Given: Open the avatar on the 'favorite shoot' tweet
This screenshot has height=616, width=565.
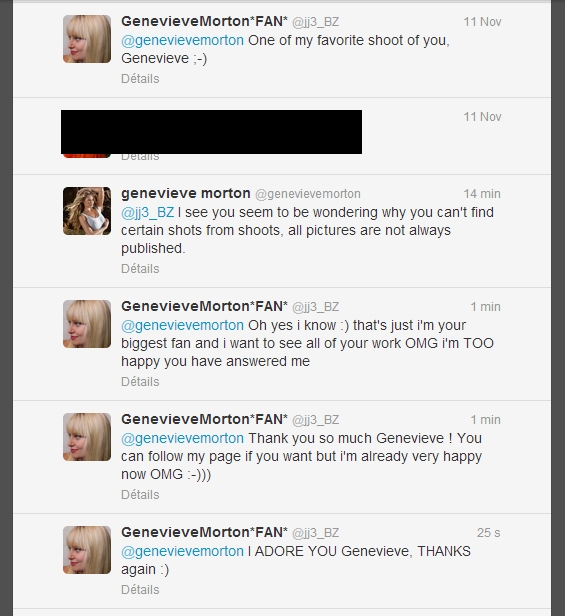Looking at the screenshot, I should [87, 39].
